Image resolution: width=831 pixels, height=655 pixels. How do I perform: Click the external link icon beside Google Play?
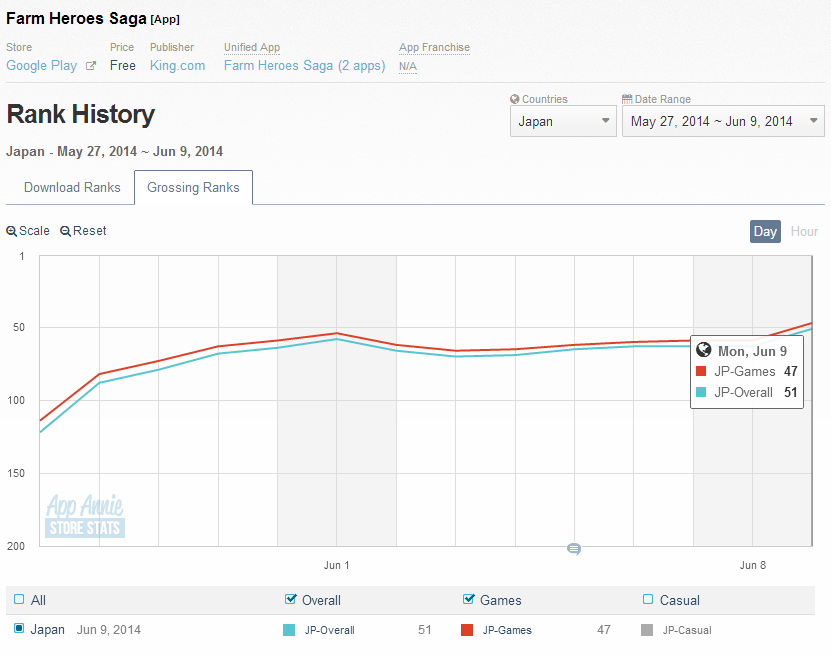pos(91,66)
